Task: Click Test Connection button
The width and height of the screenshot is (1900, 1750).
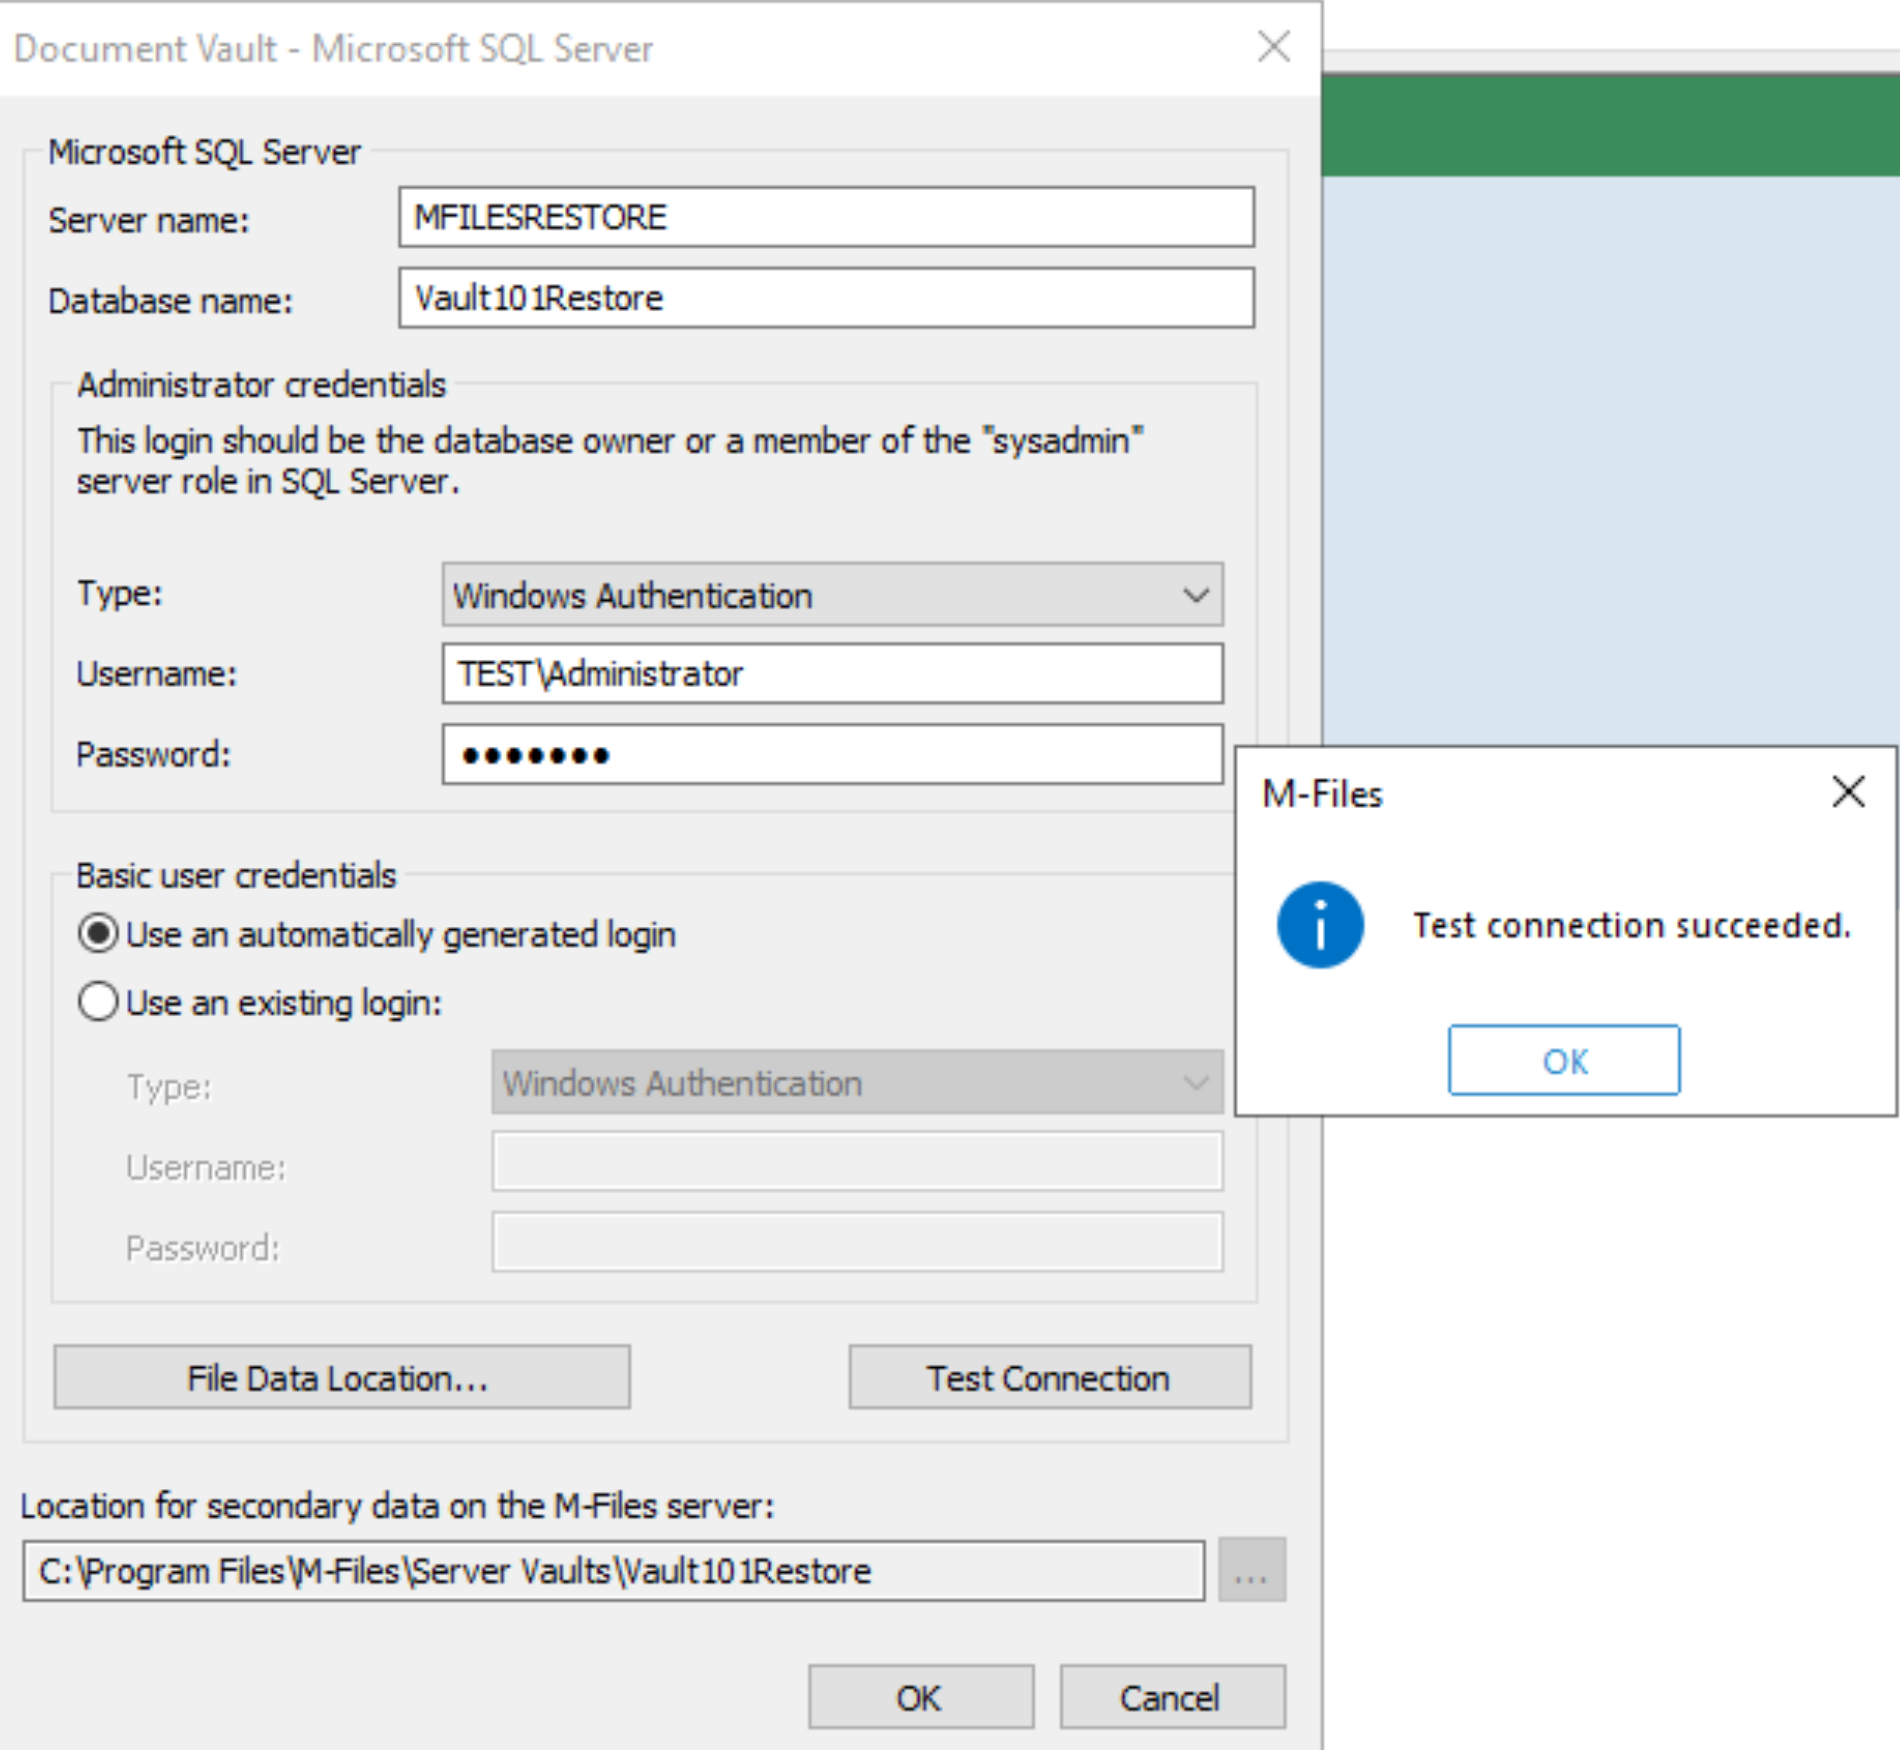Action: (x=1049, y=1378)
